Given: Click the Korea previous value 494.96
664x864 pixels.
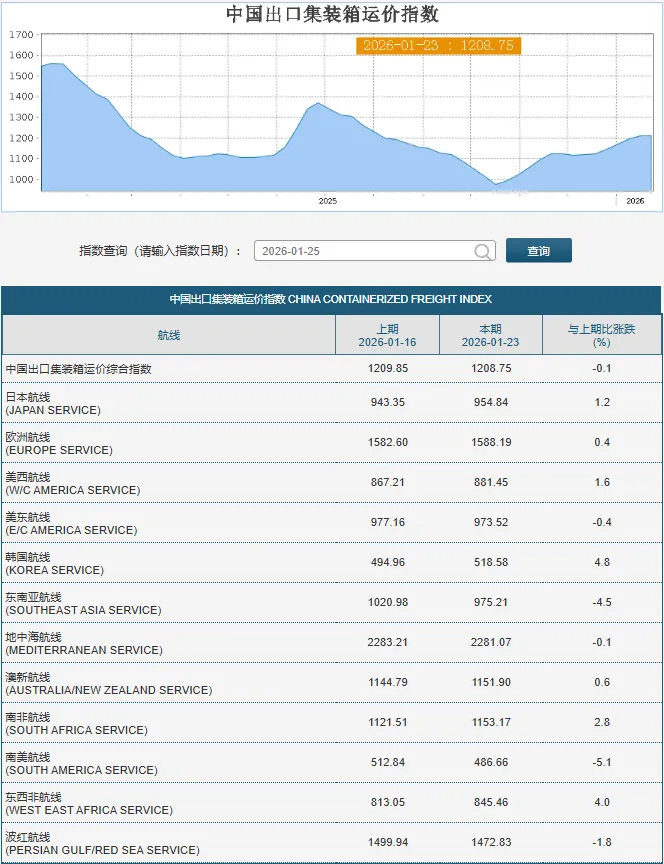Looking at the screenshot, I should pos(388,563).
